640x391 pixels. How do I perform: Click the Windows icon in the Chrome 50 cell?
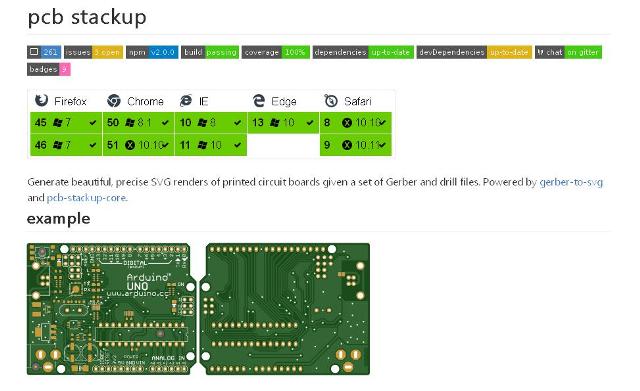click(x=130, y=122)
